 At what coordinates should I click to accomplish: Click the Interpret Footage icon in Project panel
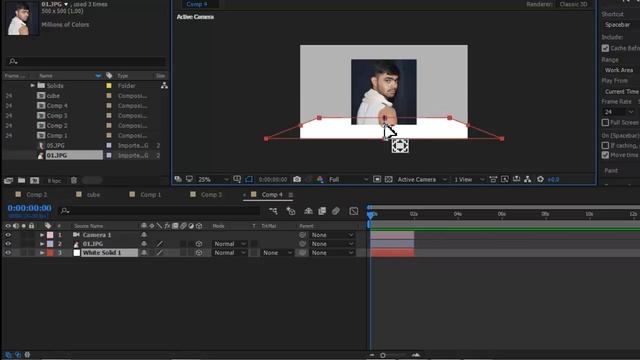click(8, 180)
